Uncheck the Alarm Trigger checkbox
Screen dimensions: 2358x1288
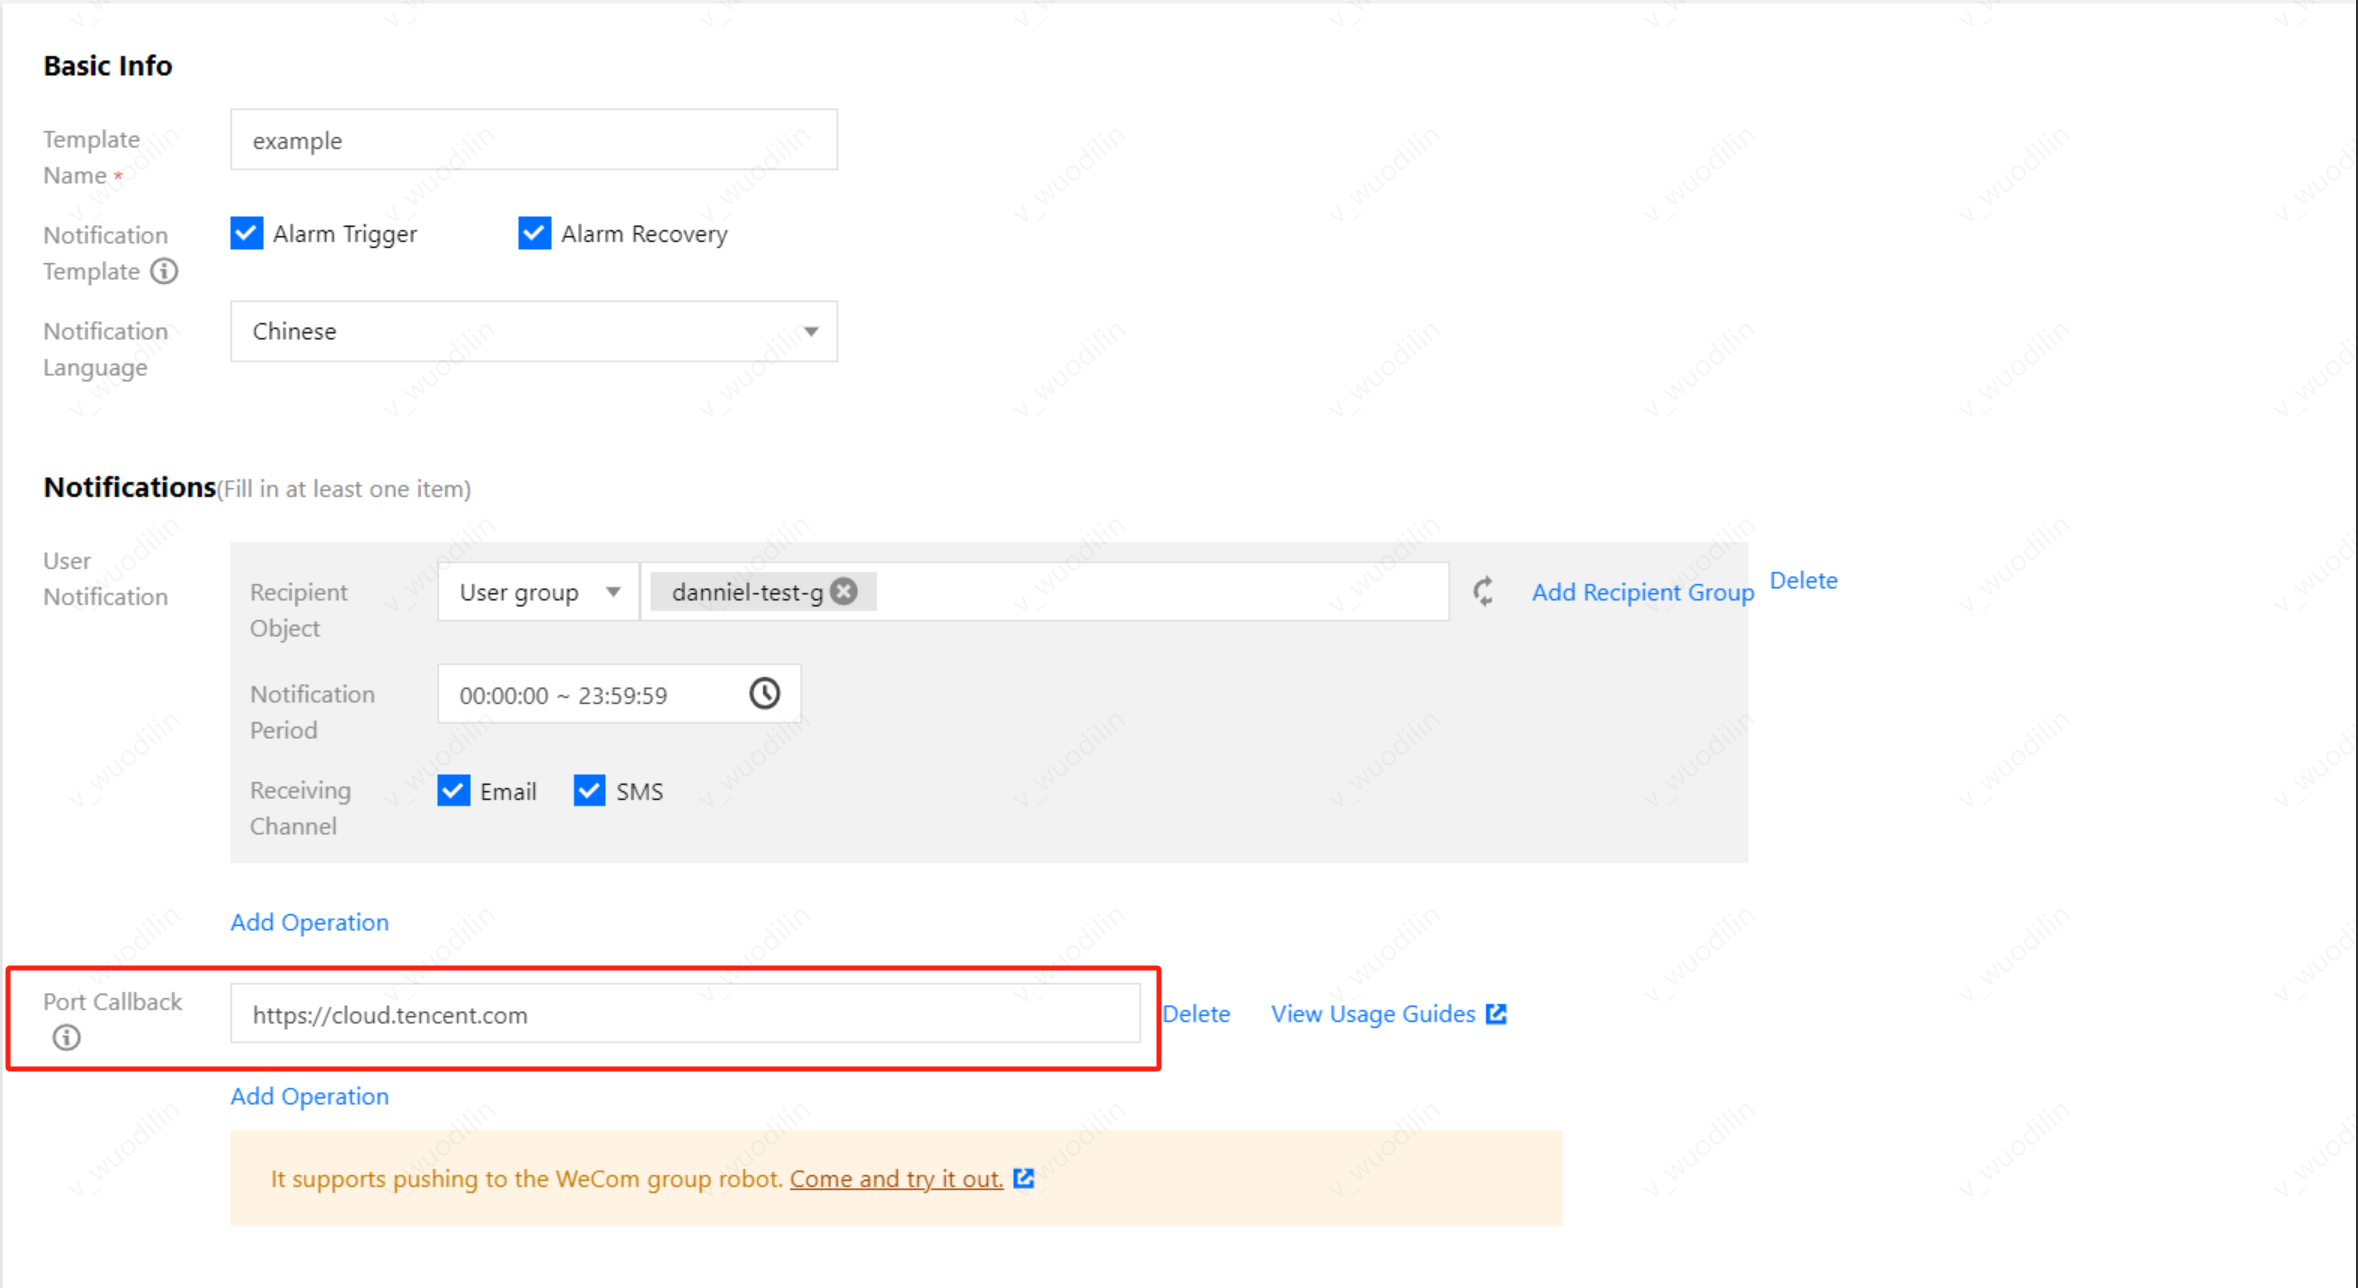click(x=247, y=233)
